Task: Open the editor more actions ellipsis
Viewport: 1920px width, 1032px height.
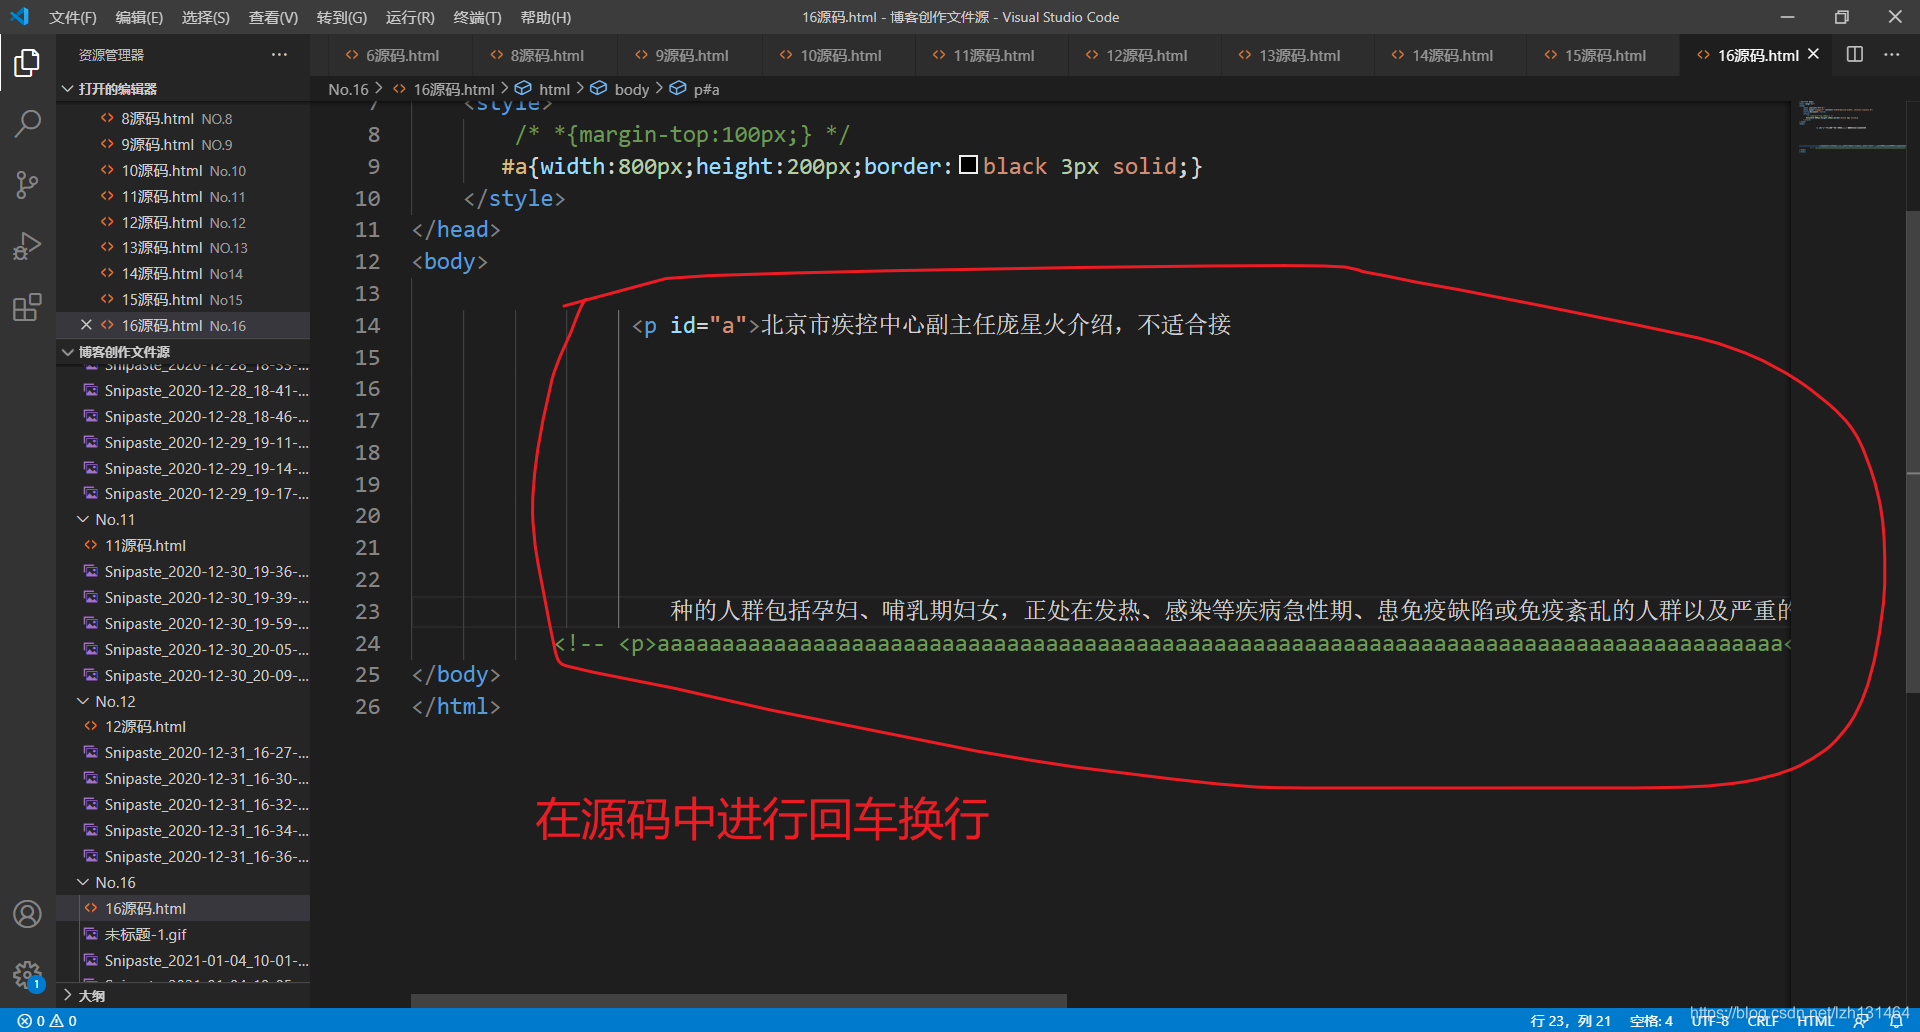Action: pyautogui.click(x=1891, y=55)
